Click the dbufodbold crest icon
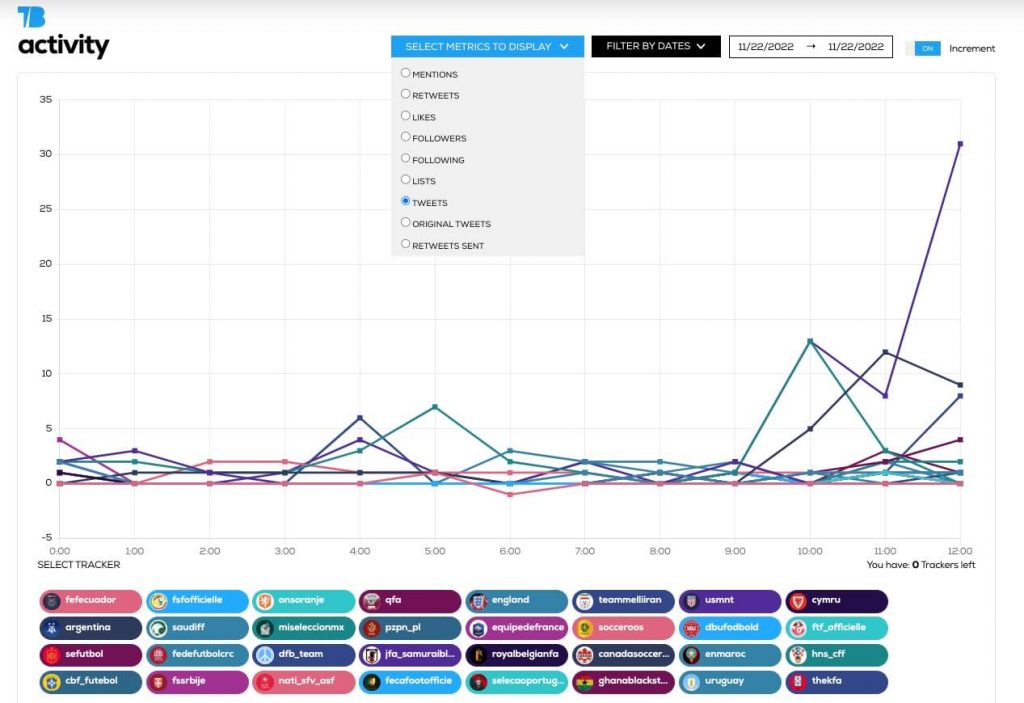The width and height of the screenshot is (1024, 703). 692,629
